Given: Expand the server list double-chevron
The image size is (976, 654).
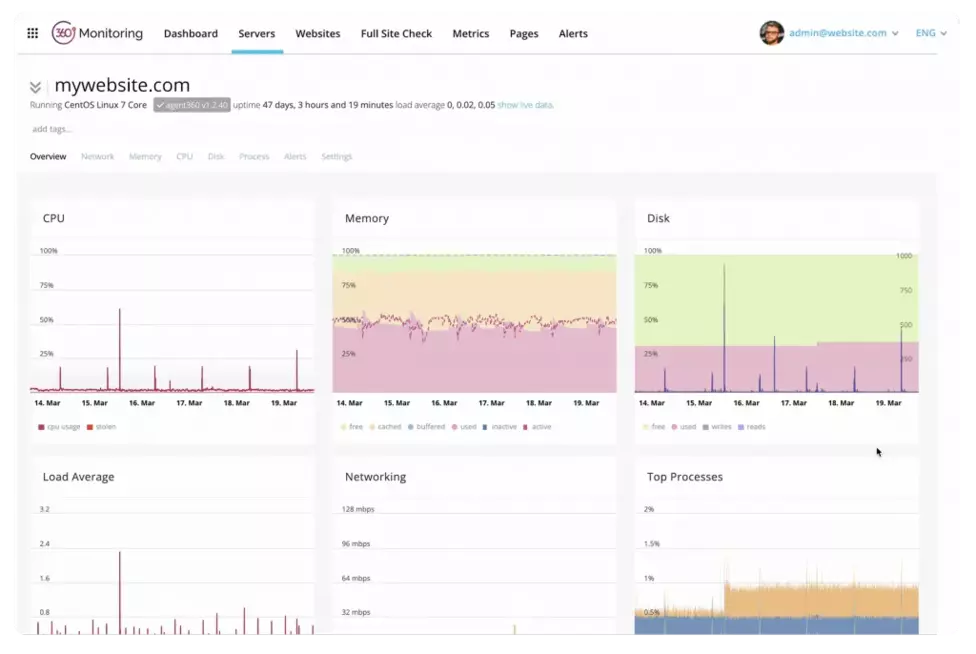Looking at the screenshot, I should (x=36, y=87).
